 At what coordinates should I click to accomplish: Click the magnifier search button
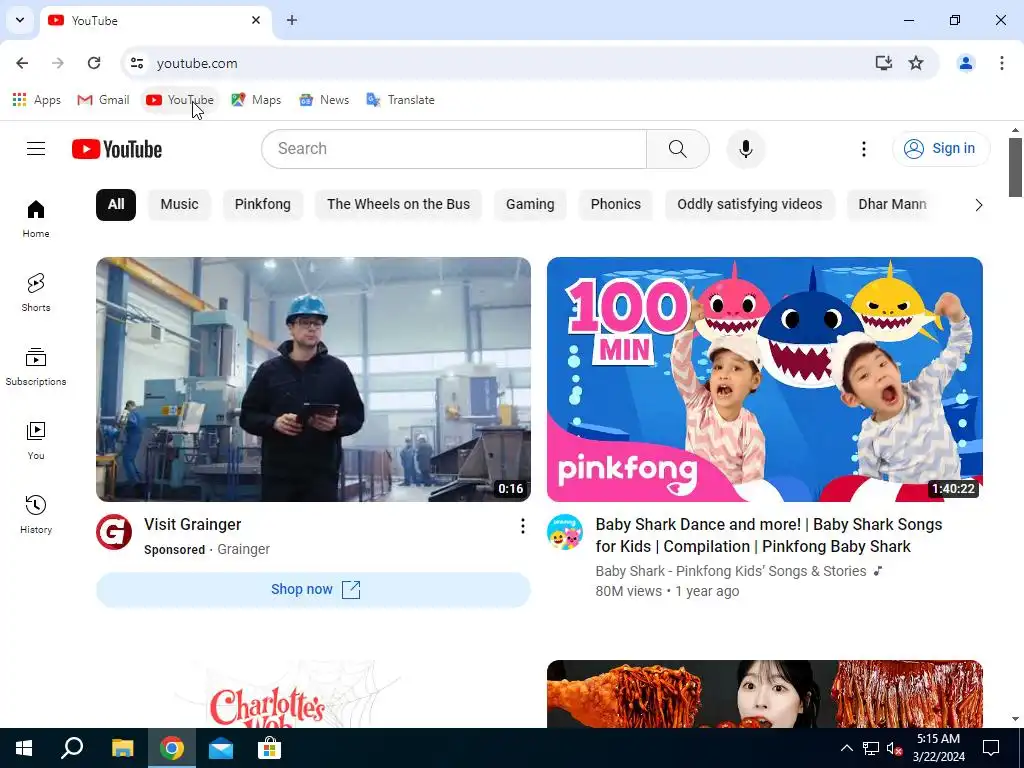point(677,149)
